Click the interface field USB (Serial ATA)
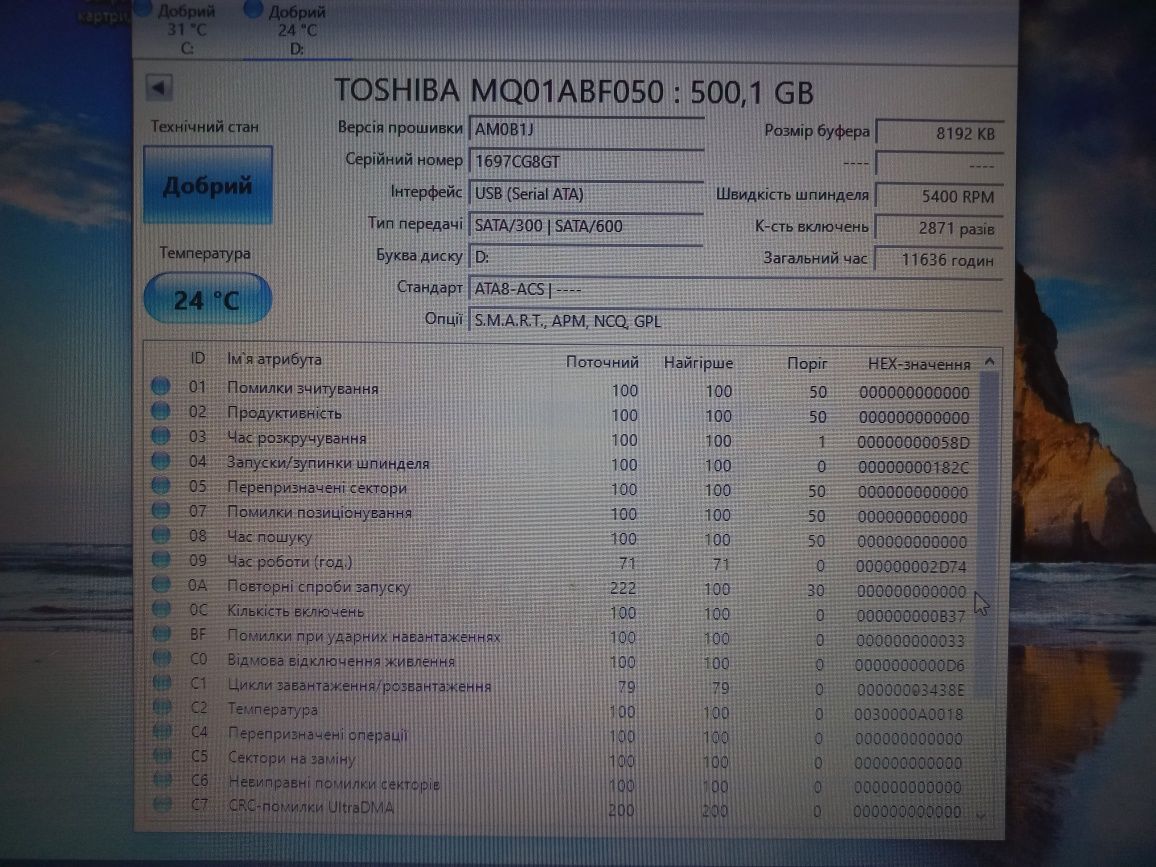Viewport: 1156px width, 867px height. click(x=586, y=194)
